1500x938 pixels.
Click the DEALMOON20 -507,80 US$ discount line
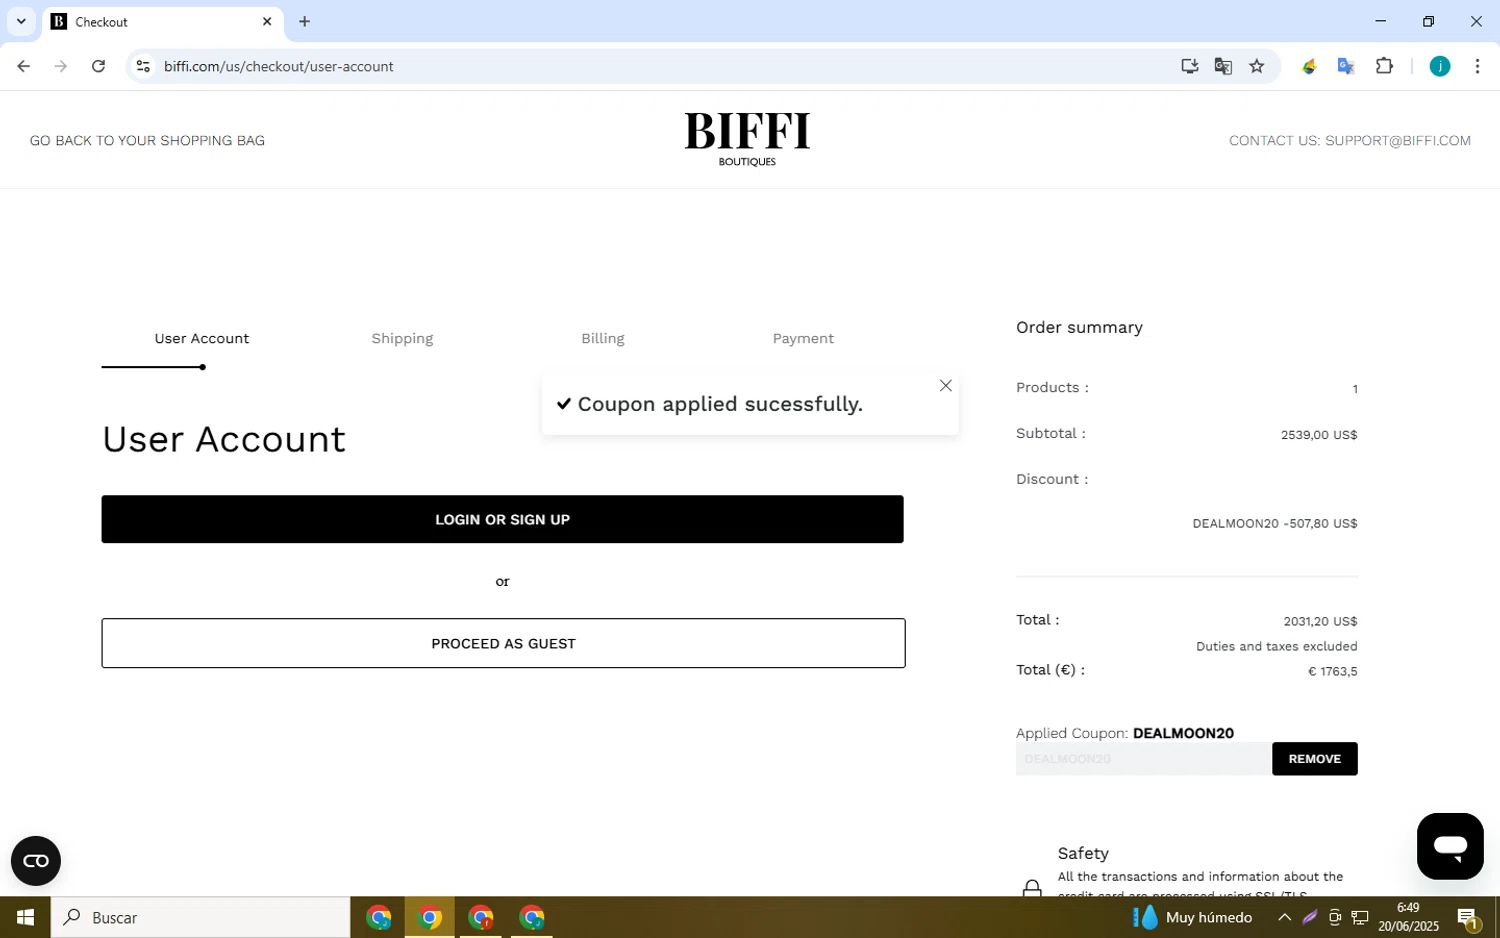point(1275,524)
